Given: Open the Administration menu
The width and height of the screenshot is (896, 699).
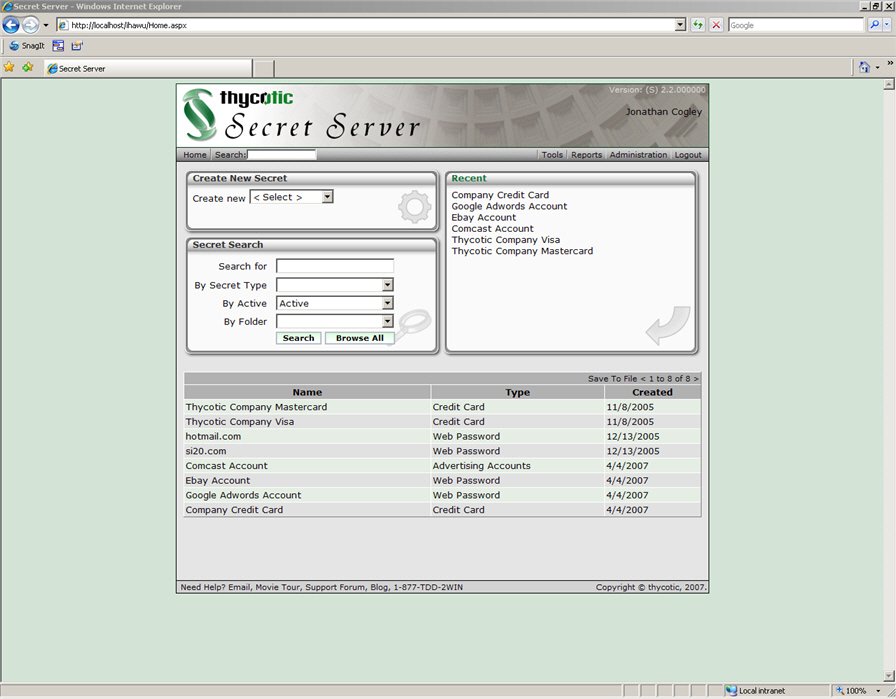Looking at the screenshot, I should (638, 155).
